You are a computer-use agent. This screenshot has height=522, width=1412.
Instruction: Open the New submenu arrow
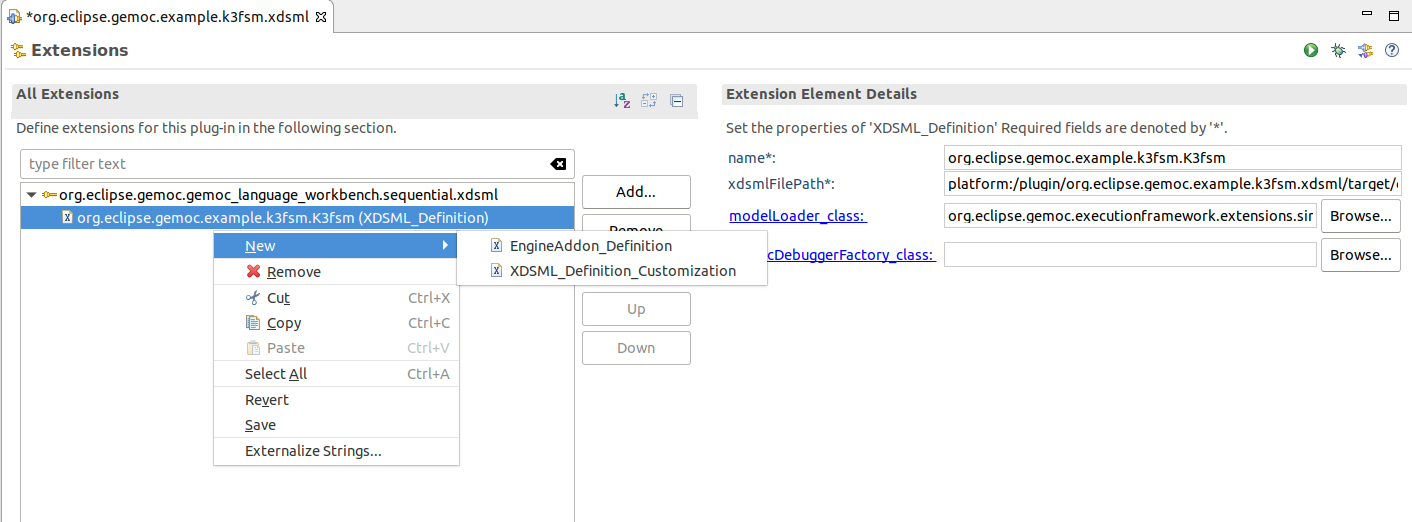point(445,246)
